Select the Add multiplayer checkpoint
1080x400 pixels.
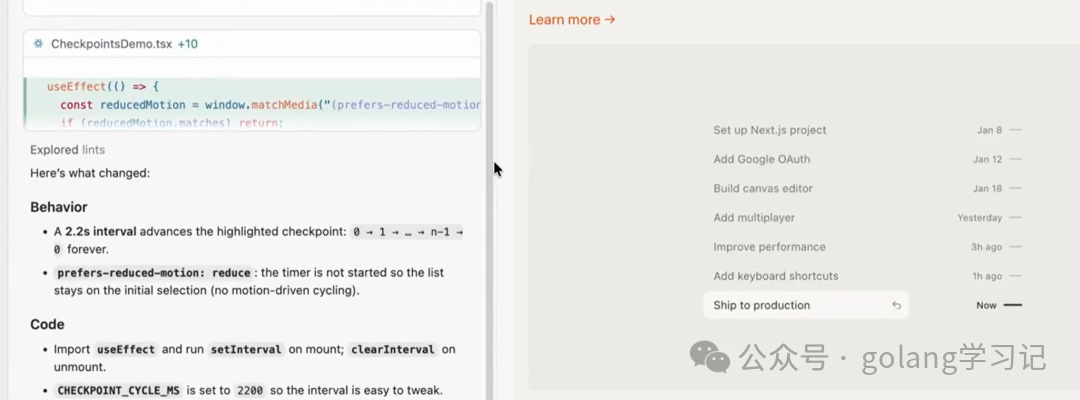pos(754,218)
